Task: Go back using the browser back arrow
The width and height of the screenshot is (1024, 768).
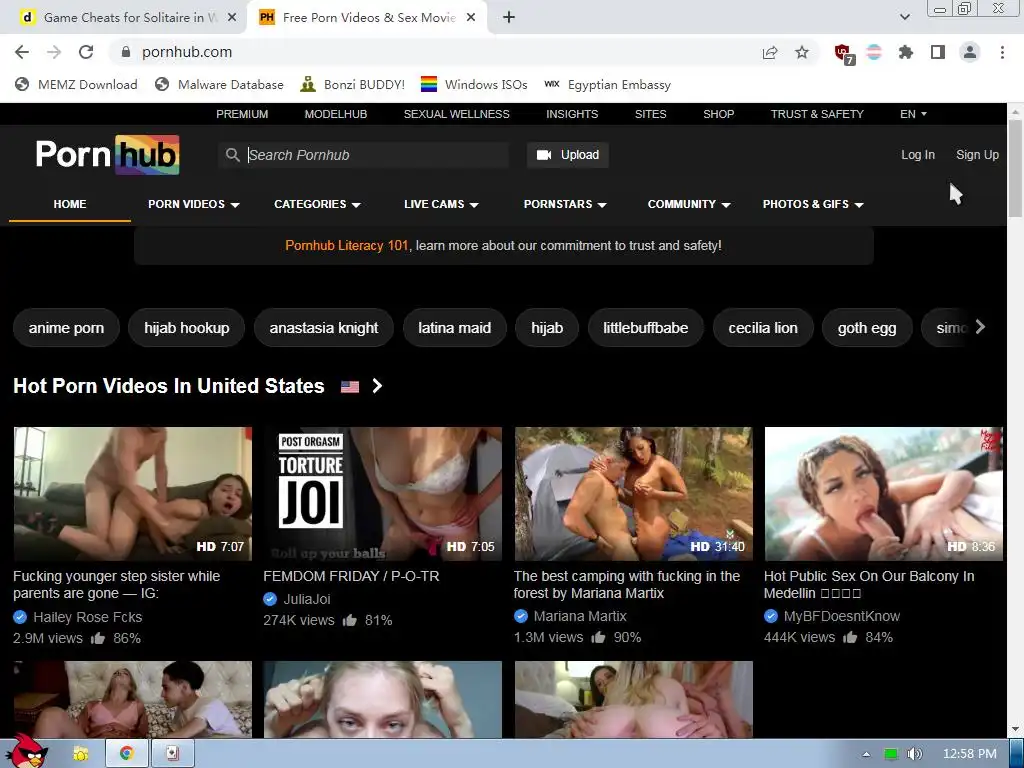Action: point(22,52)
